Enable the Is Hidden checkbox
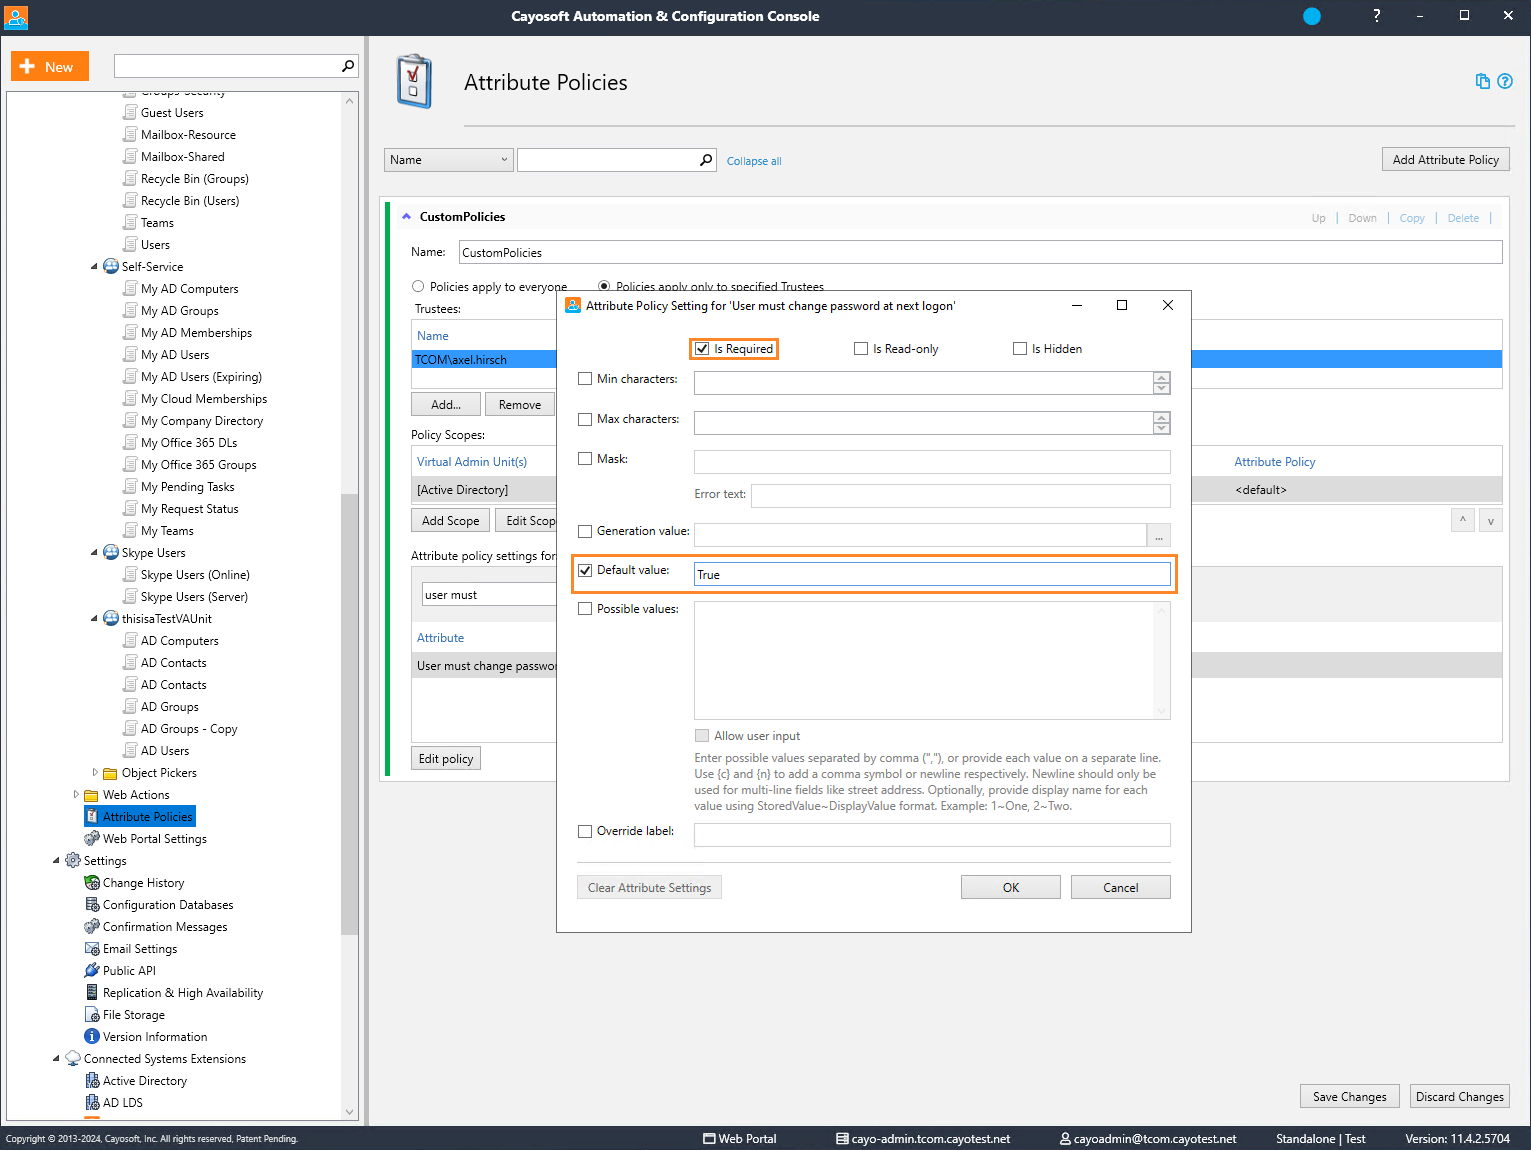Screen dimensions: 1531x1150 tap(1020, 349)
